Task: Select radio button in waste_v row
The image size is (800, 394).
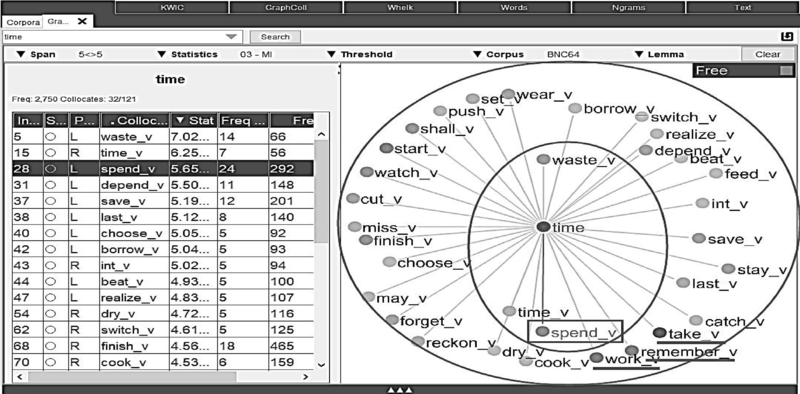Action: 51,137
